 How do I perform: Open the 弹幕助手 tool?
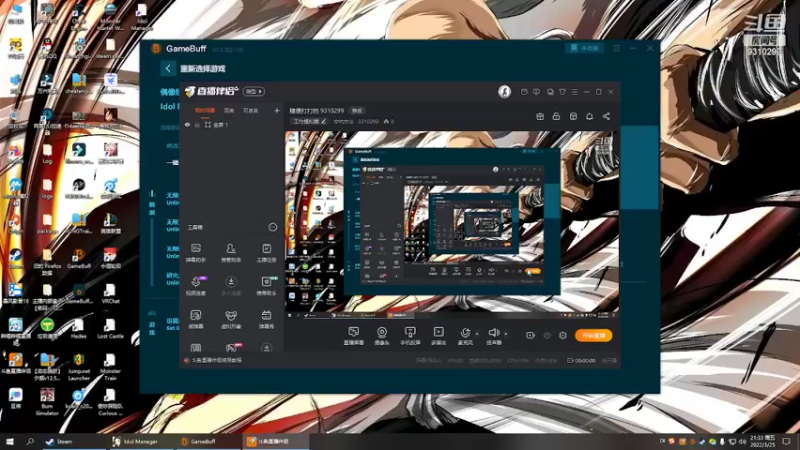tap(196, 253)
